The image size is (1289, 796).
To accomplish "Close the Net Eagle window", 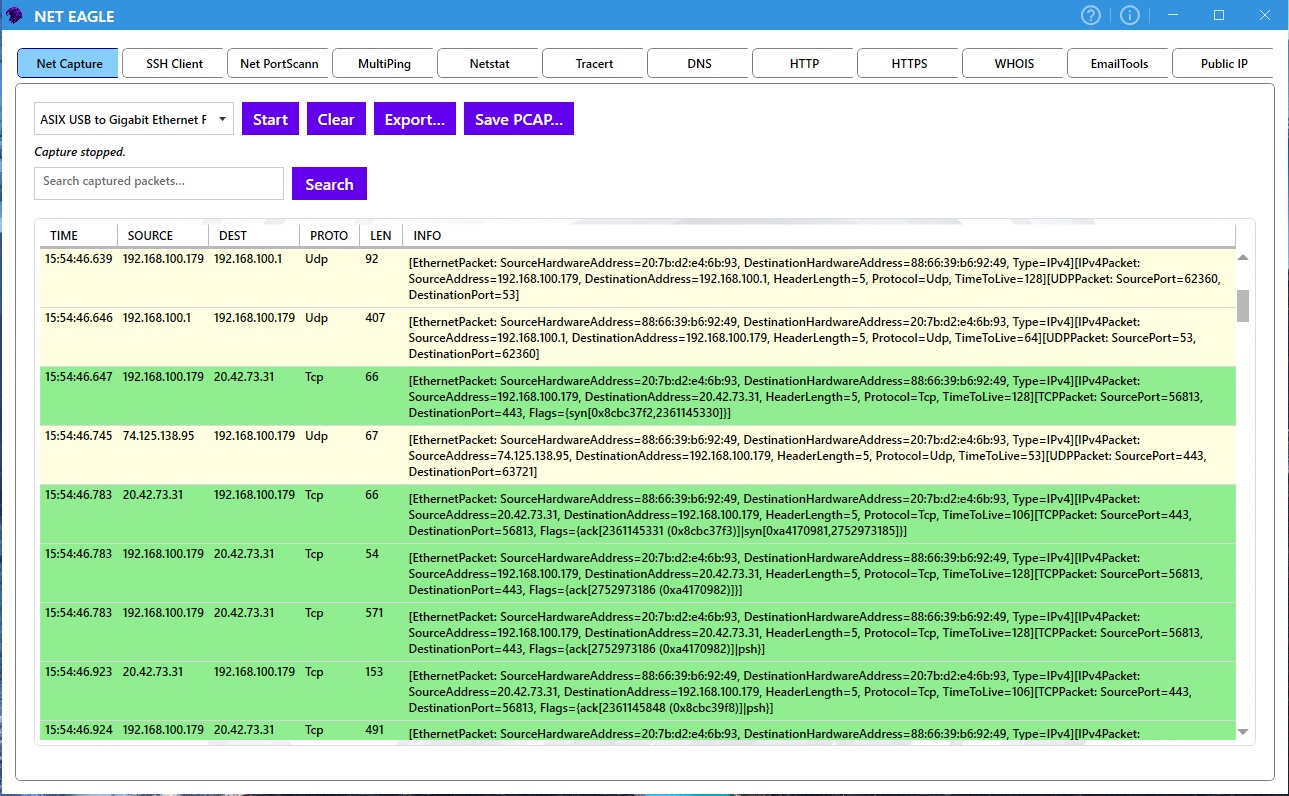I will coord(1265,15).
